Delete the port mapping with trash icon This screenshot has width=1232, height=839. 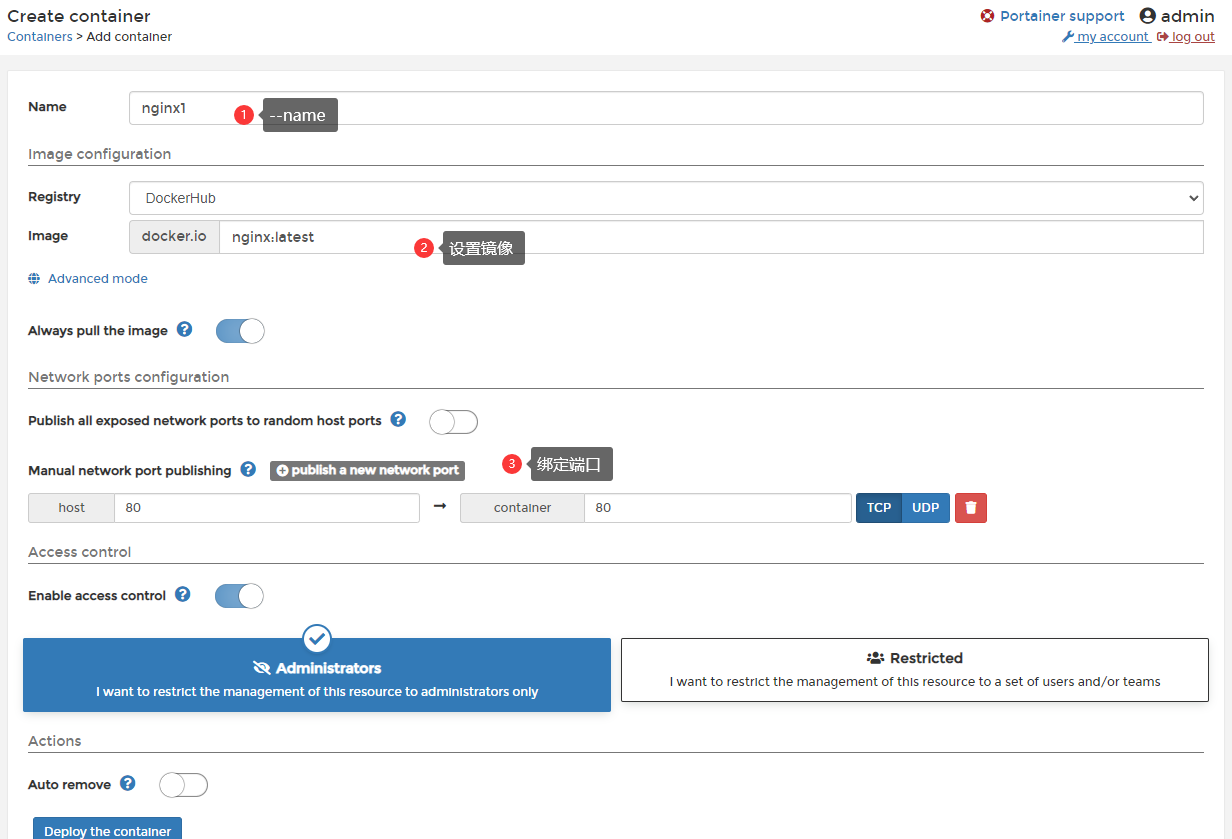(971, 508)
